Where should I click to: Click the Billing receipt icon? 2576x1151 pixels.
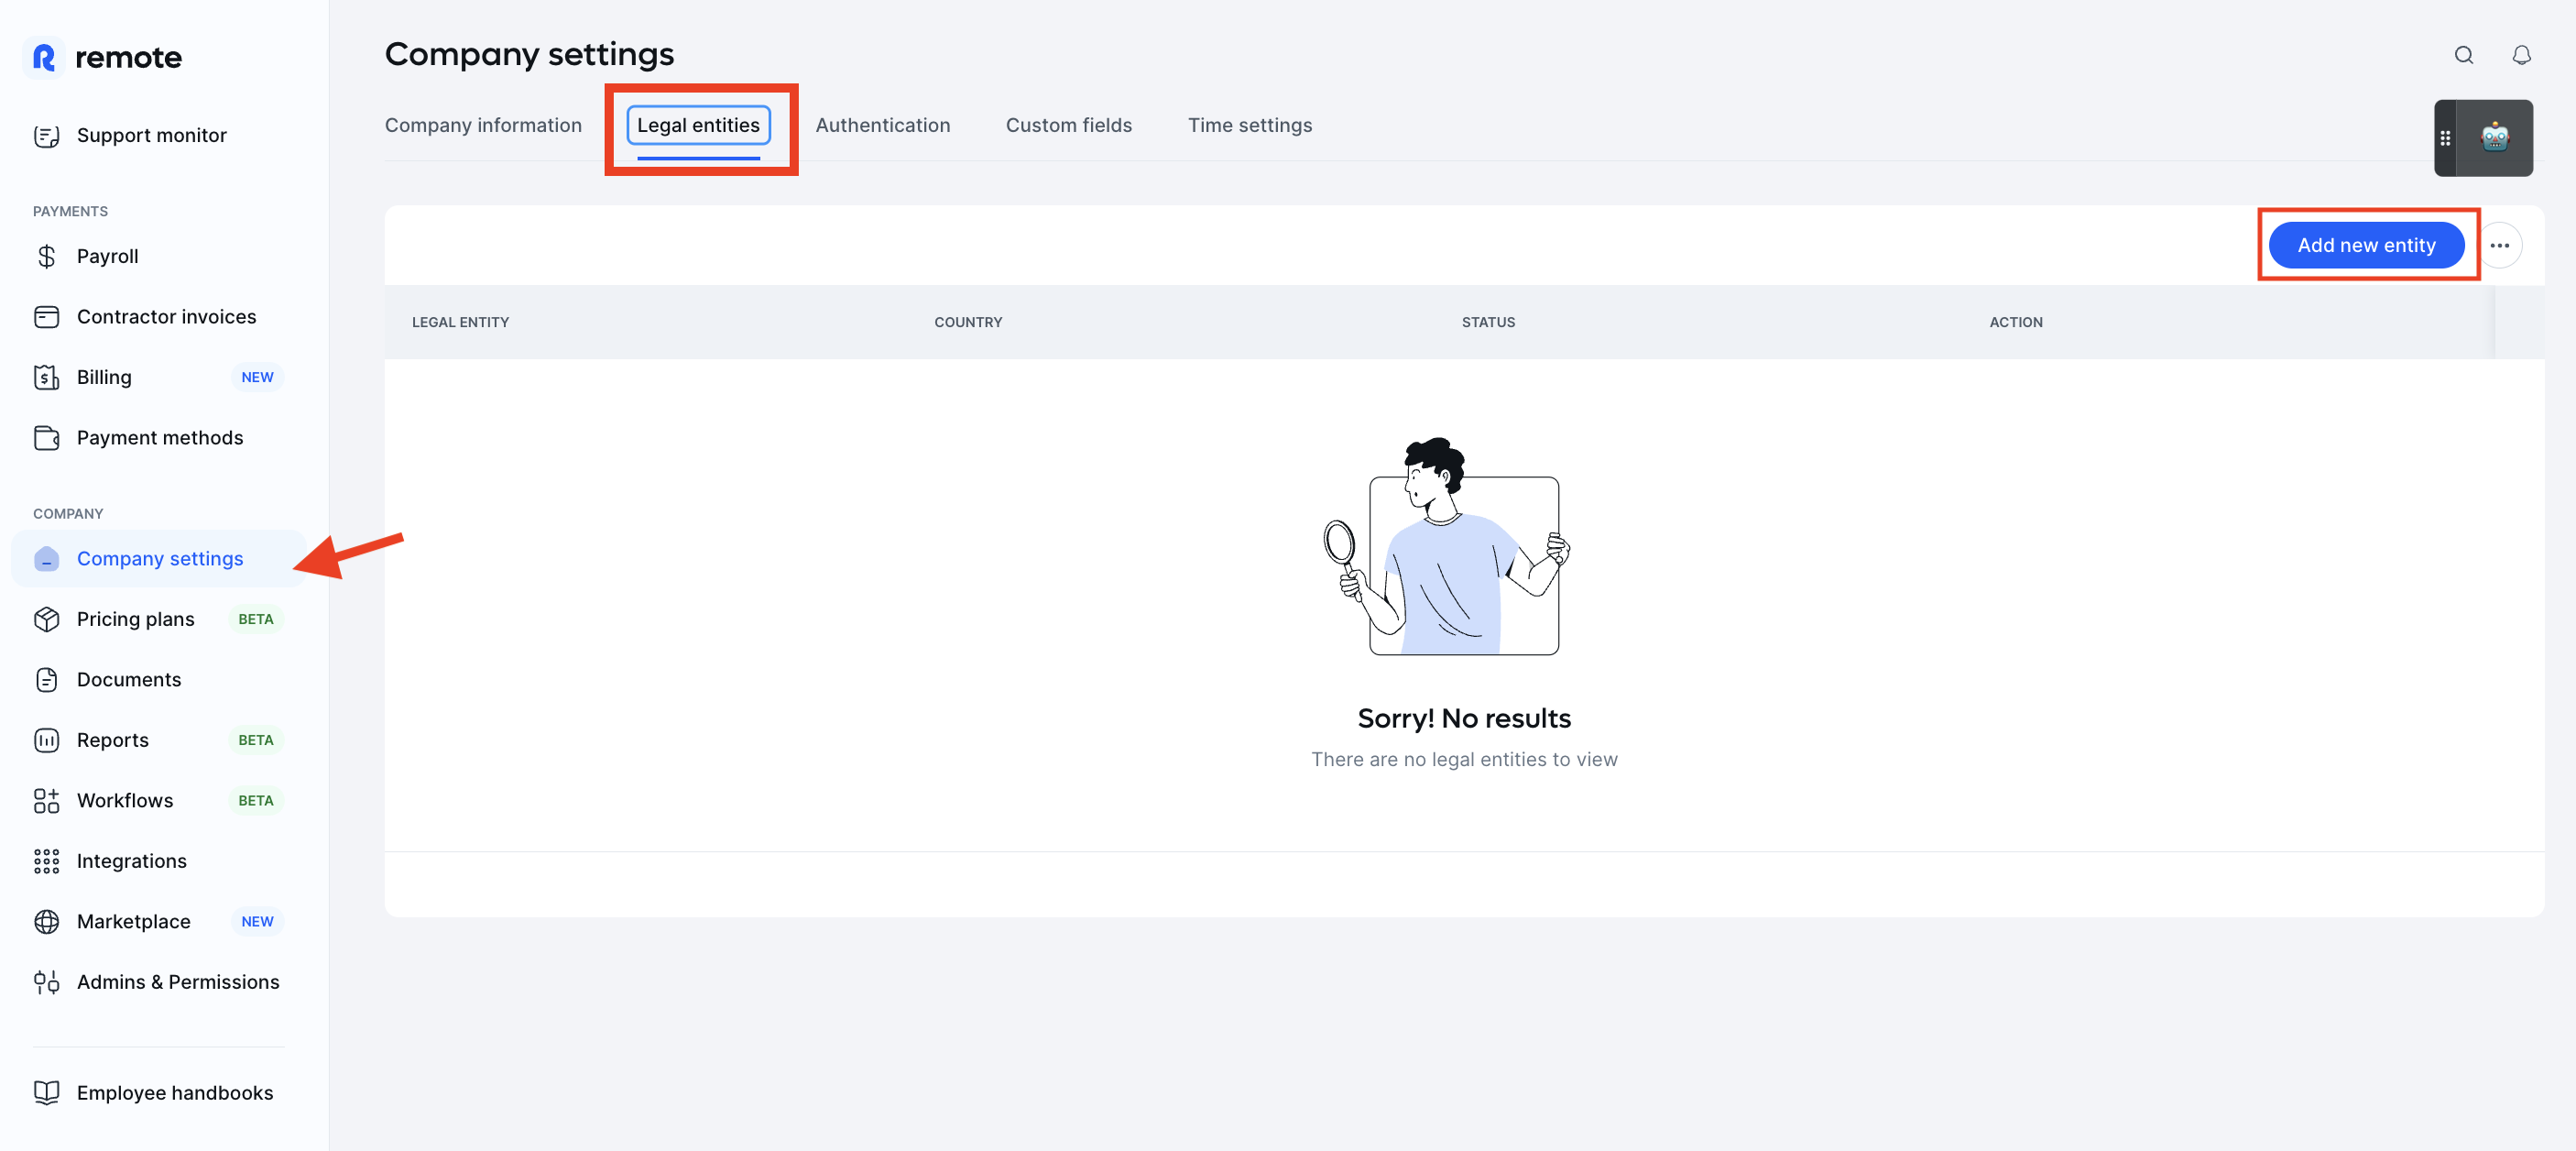(46, 377)
